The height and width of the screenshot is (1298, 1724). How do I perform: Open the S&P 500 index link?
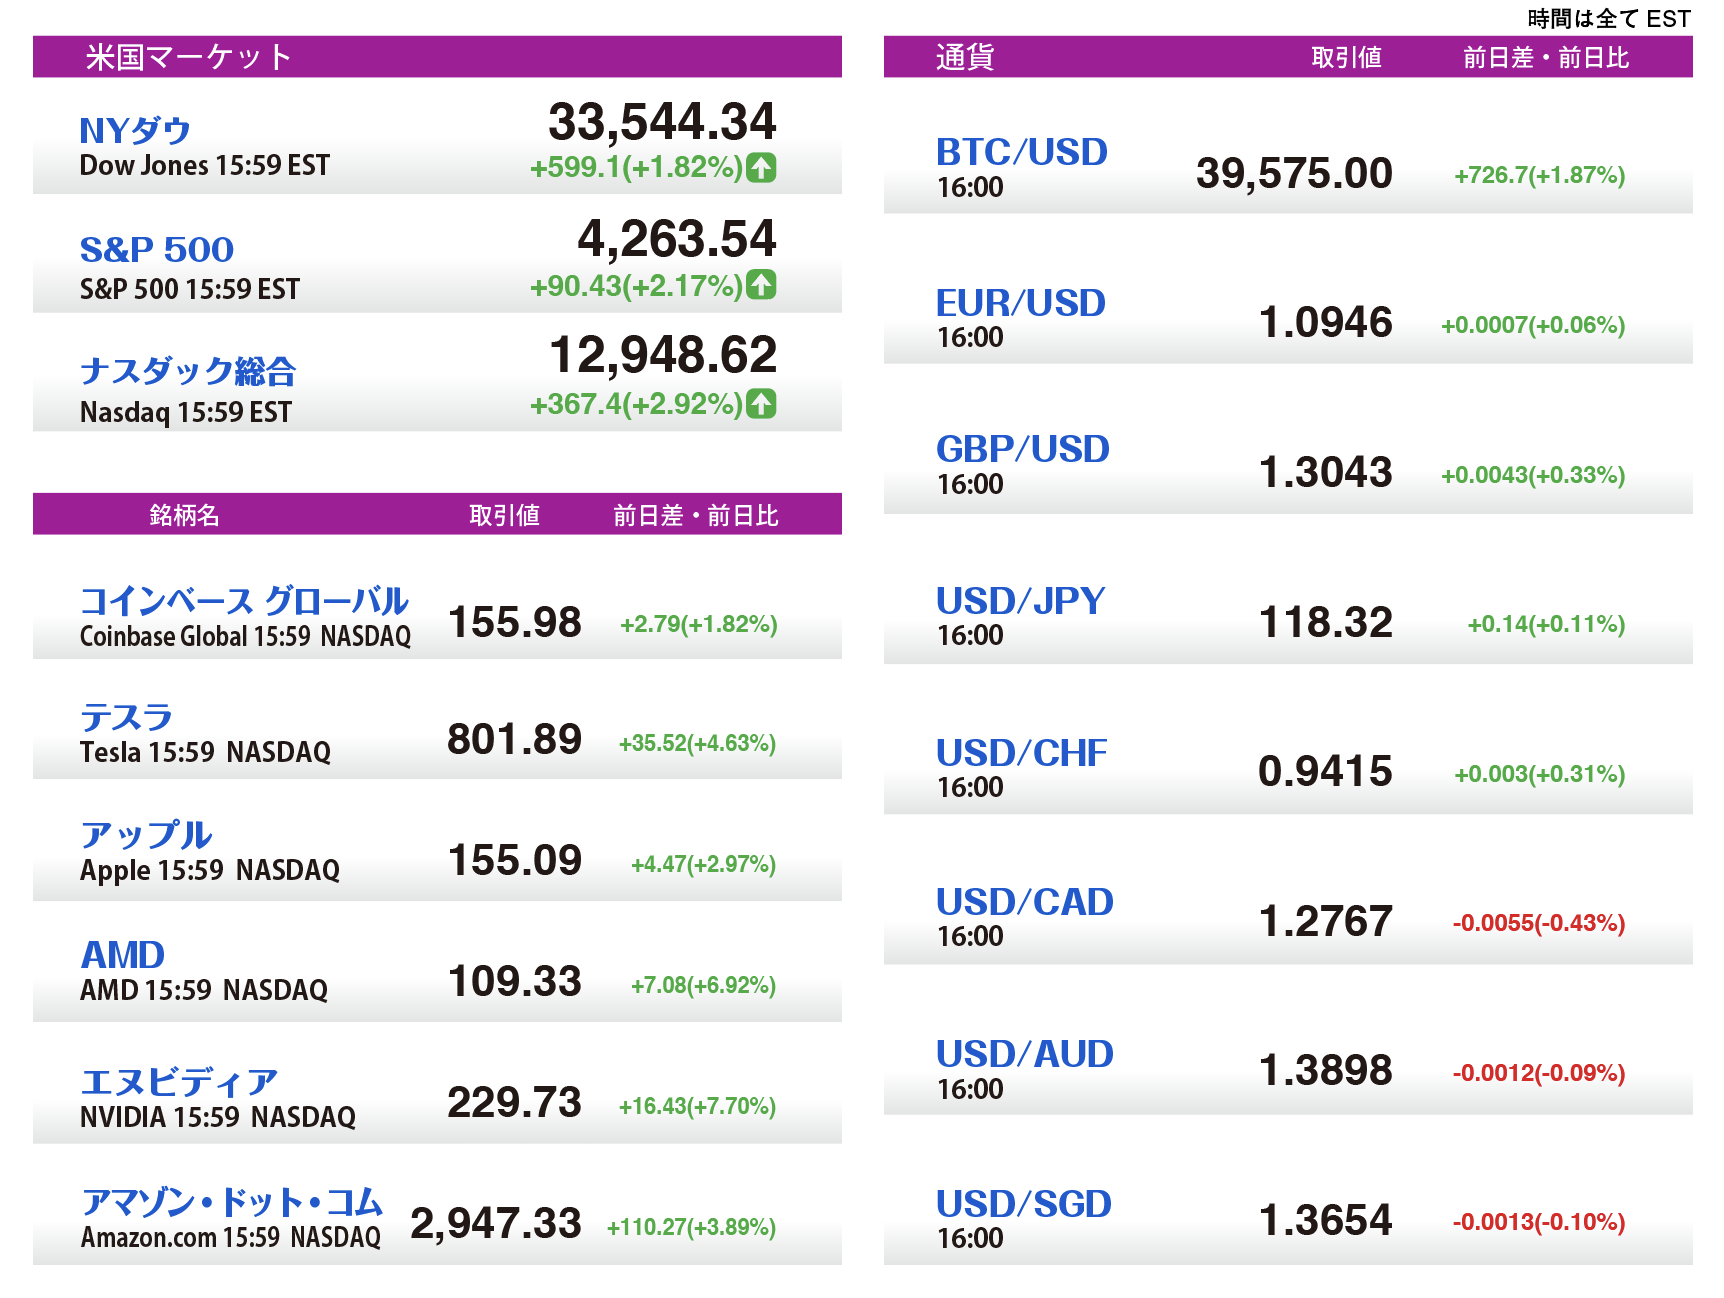click(x=157, y=249)
